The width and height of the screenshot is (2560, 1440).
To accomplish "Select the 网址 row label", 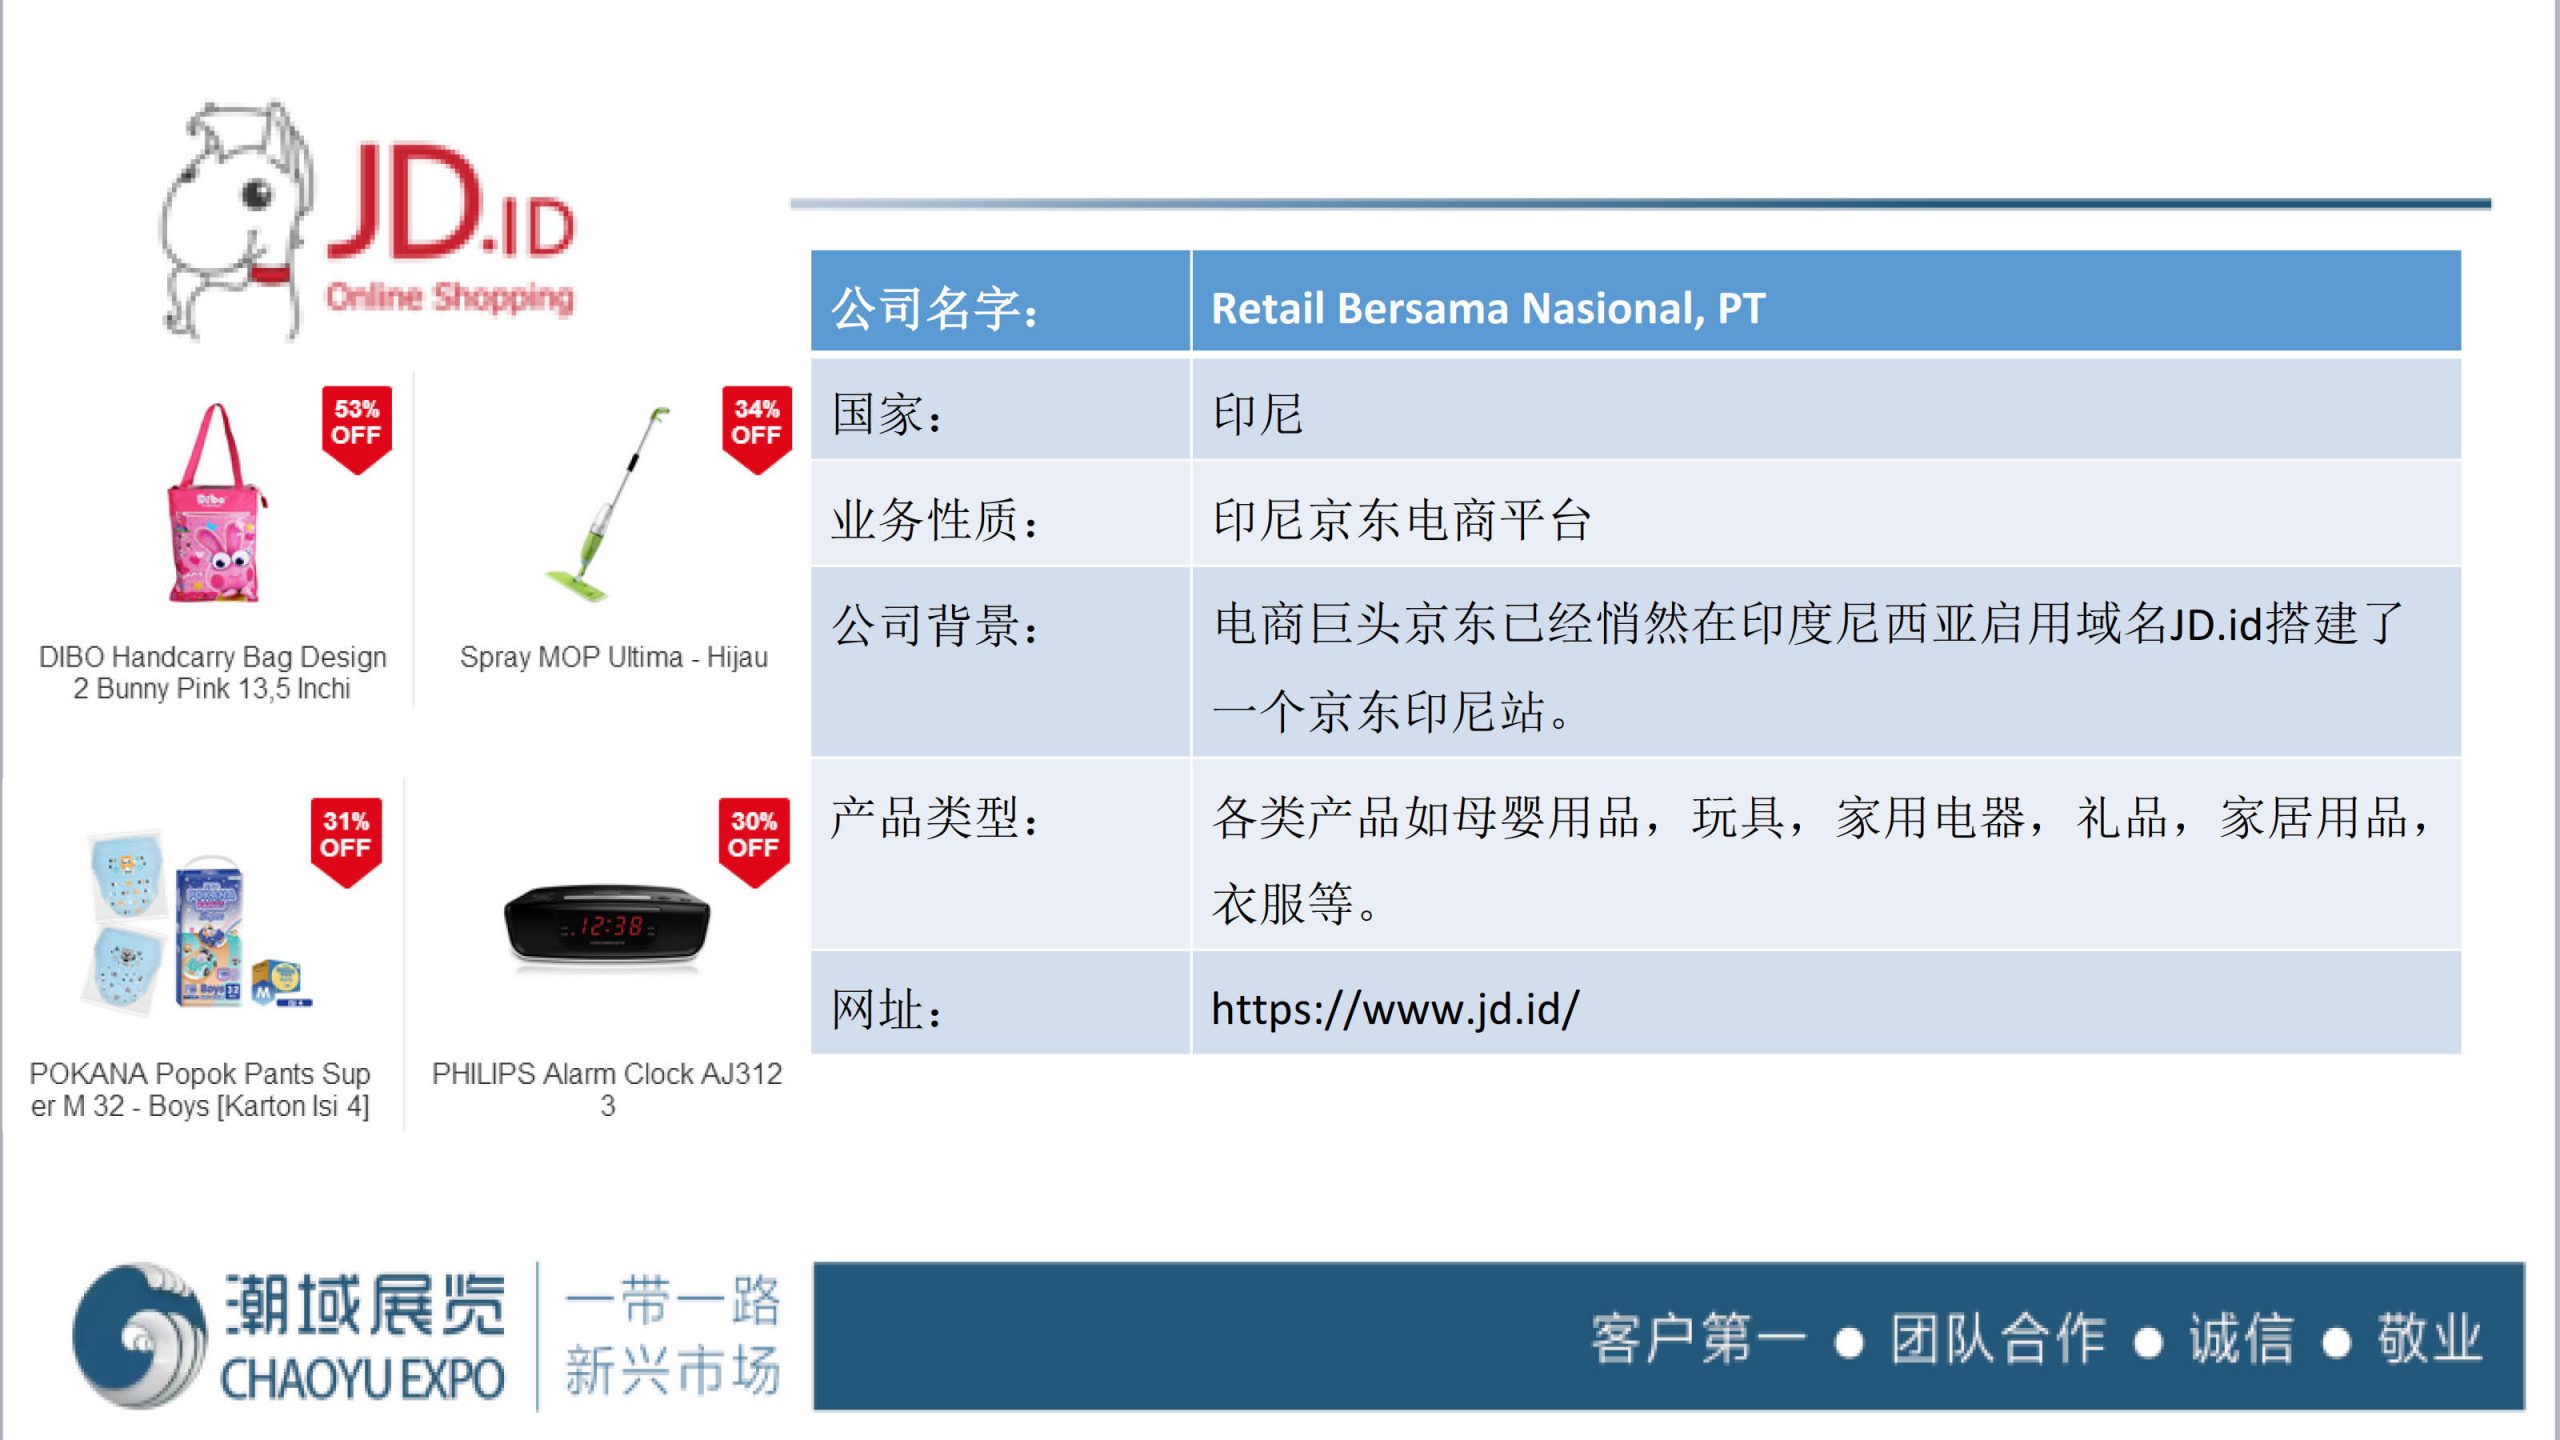I will (x=887, y=1010).
